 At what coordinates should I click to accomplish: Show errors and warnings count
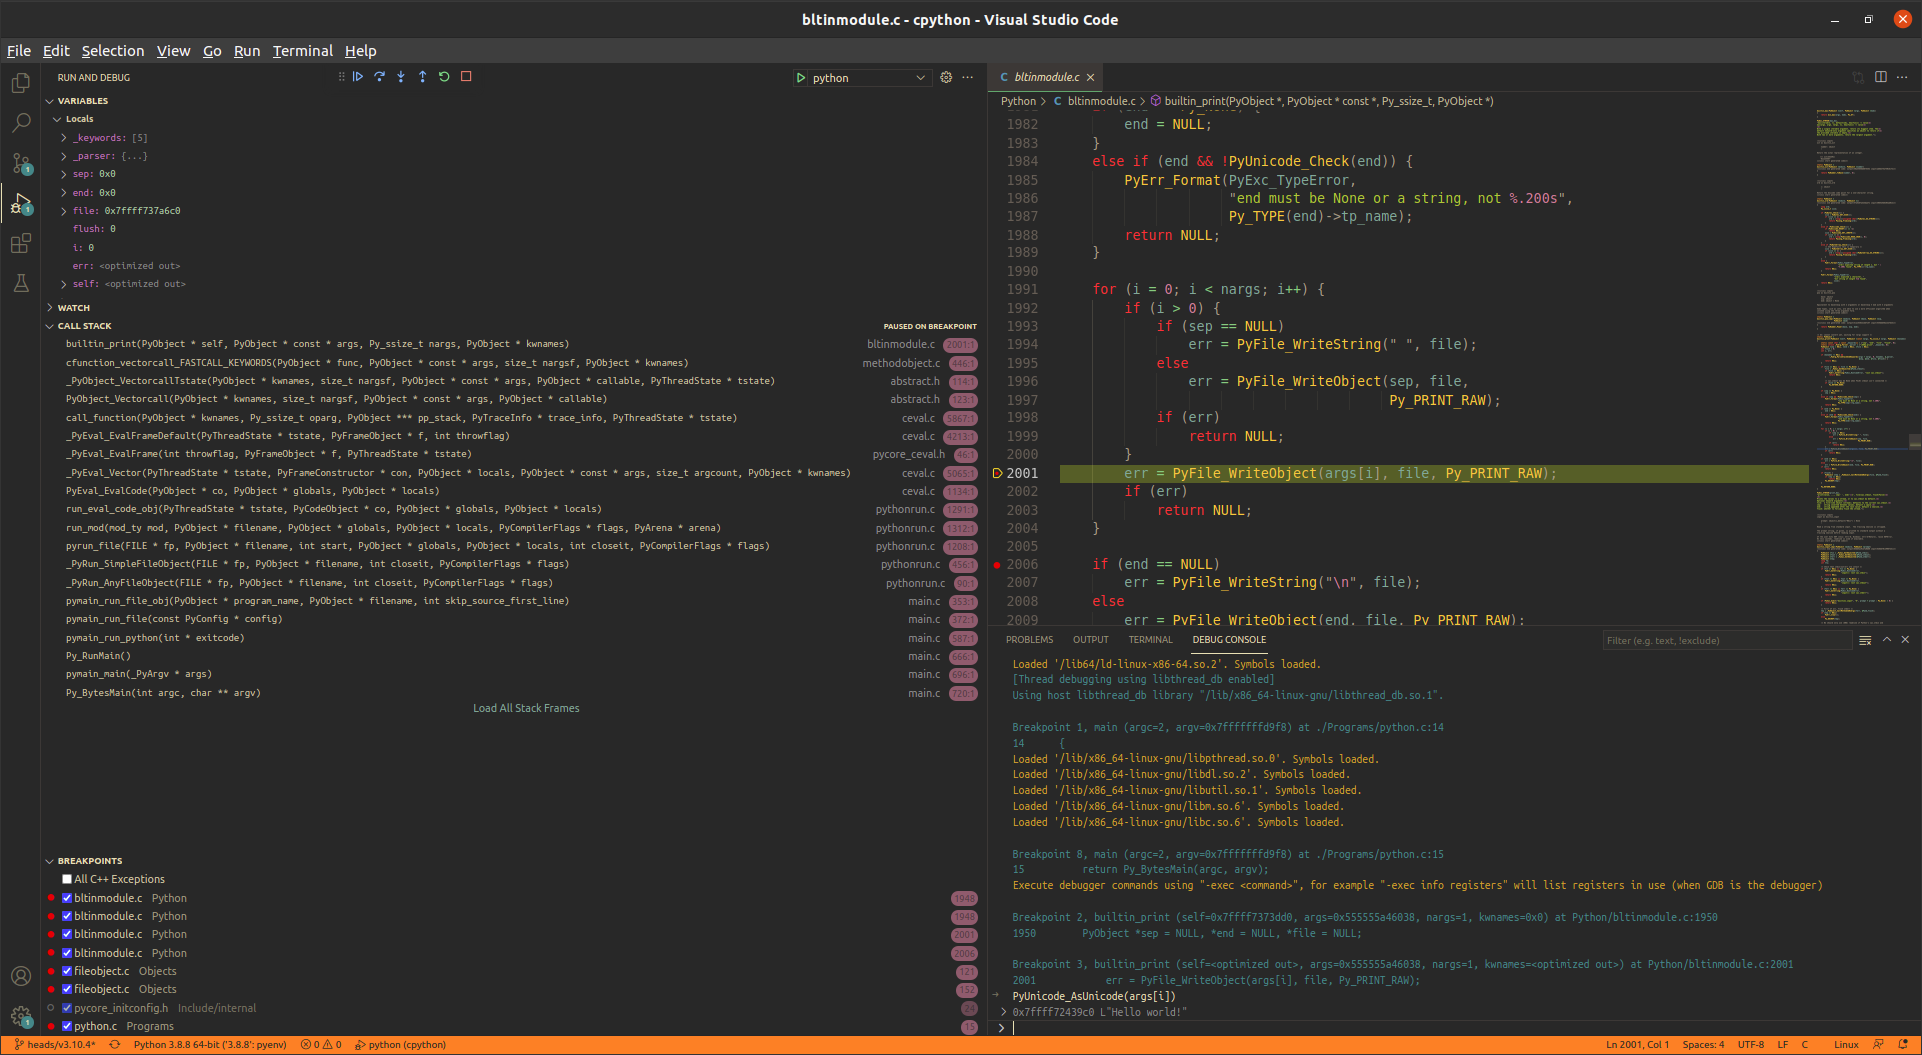click(321, 1045)
